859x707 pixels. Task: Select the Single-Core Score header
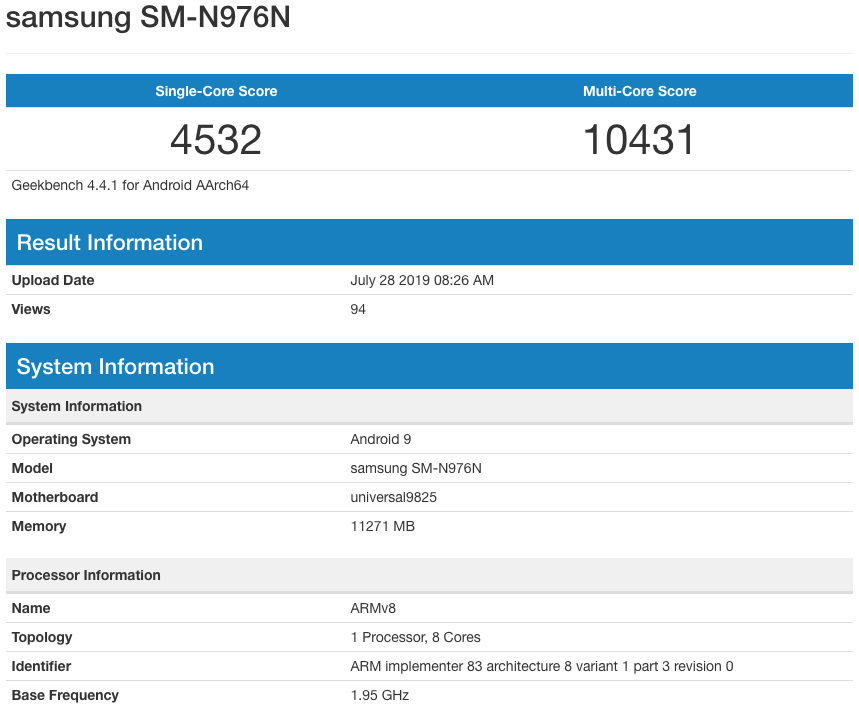coord(216,91)
